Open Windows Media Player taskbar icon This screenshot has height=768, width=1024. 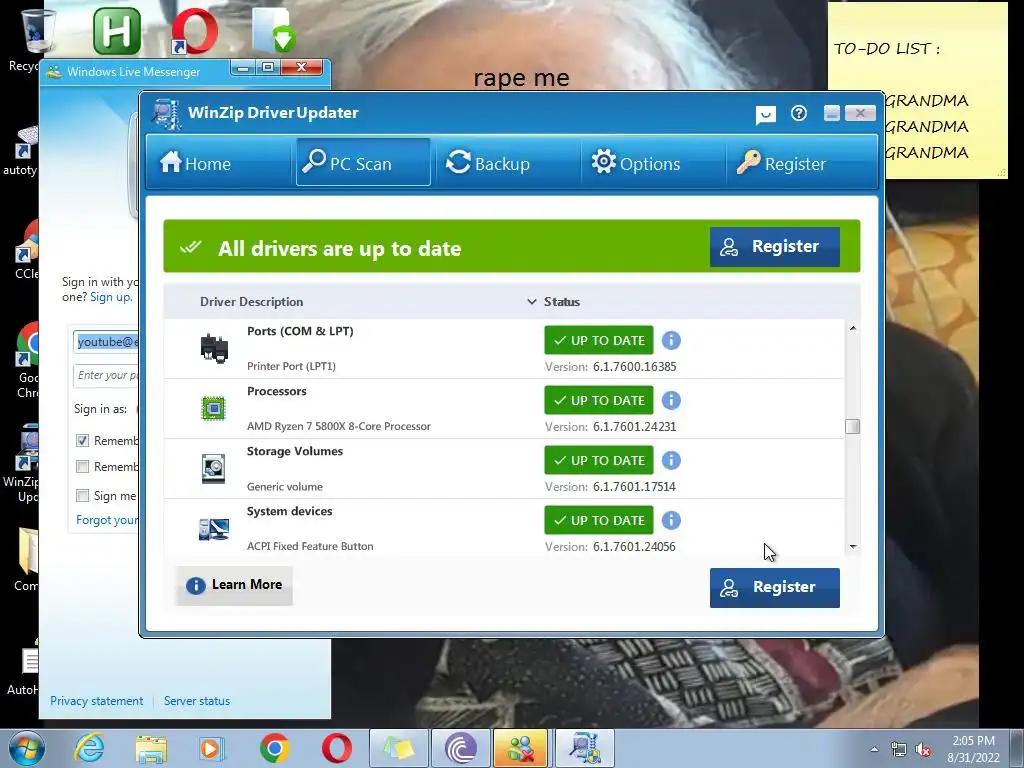212,749
